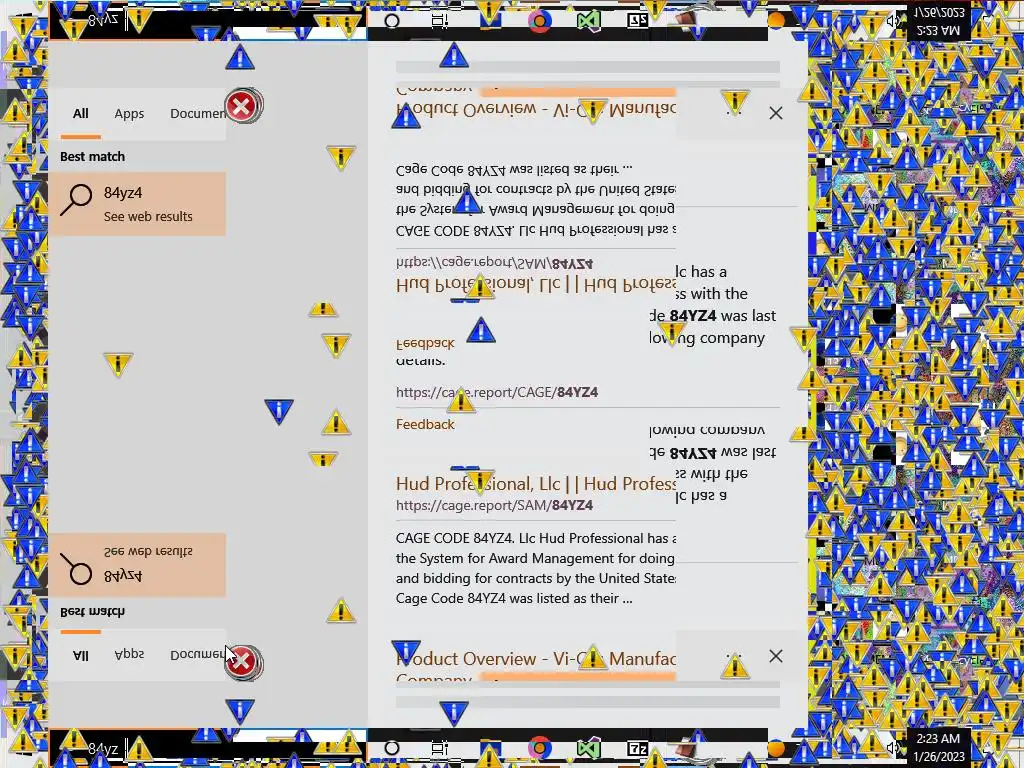Click the upside-down Feedback link
1024x768 pixels.
[x=425, y=344]
